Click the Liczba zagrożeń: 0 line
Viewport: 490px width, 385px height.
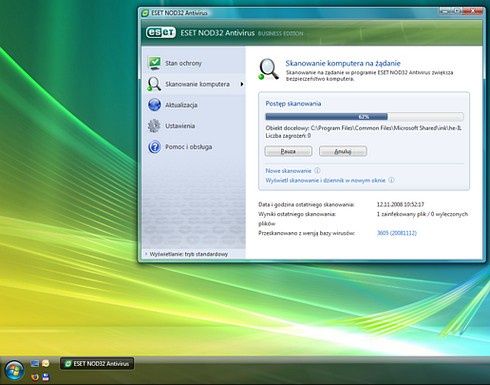point(288,136)
